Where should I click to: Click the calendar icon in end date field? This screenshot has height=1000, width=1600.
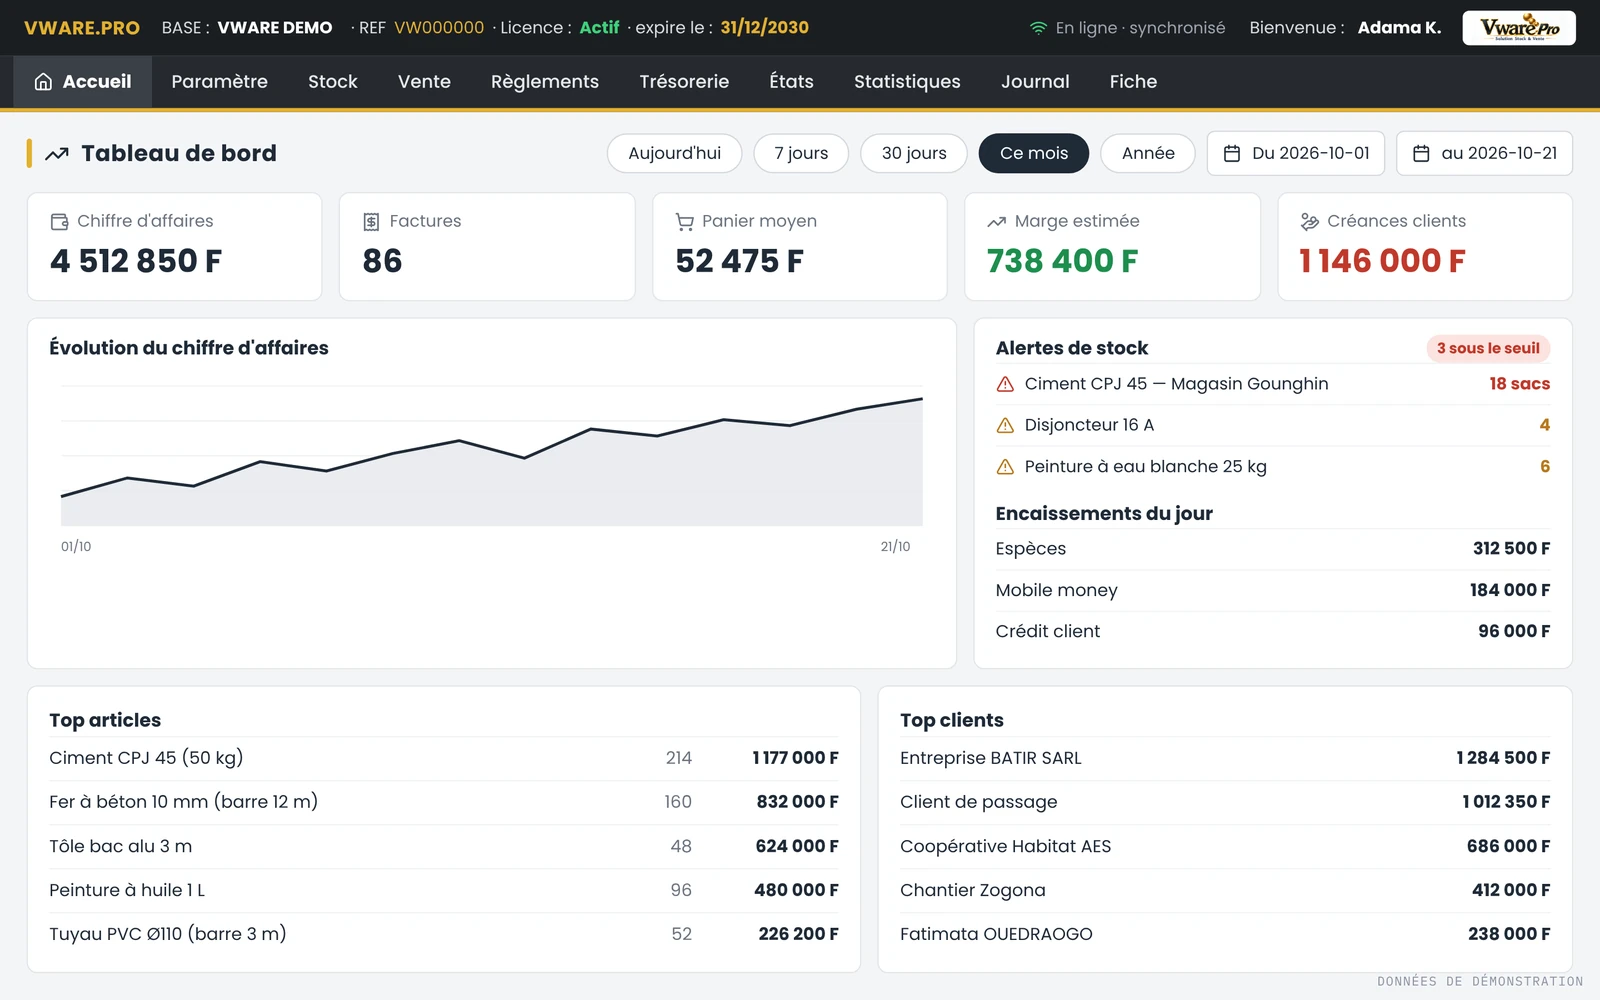1421,154
